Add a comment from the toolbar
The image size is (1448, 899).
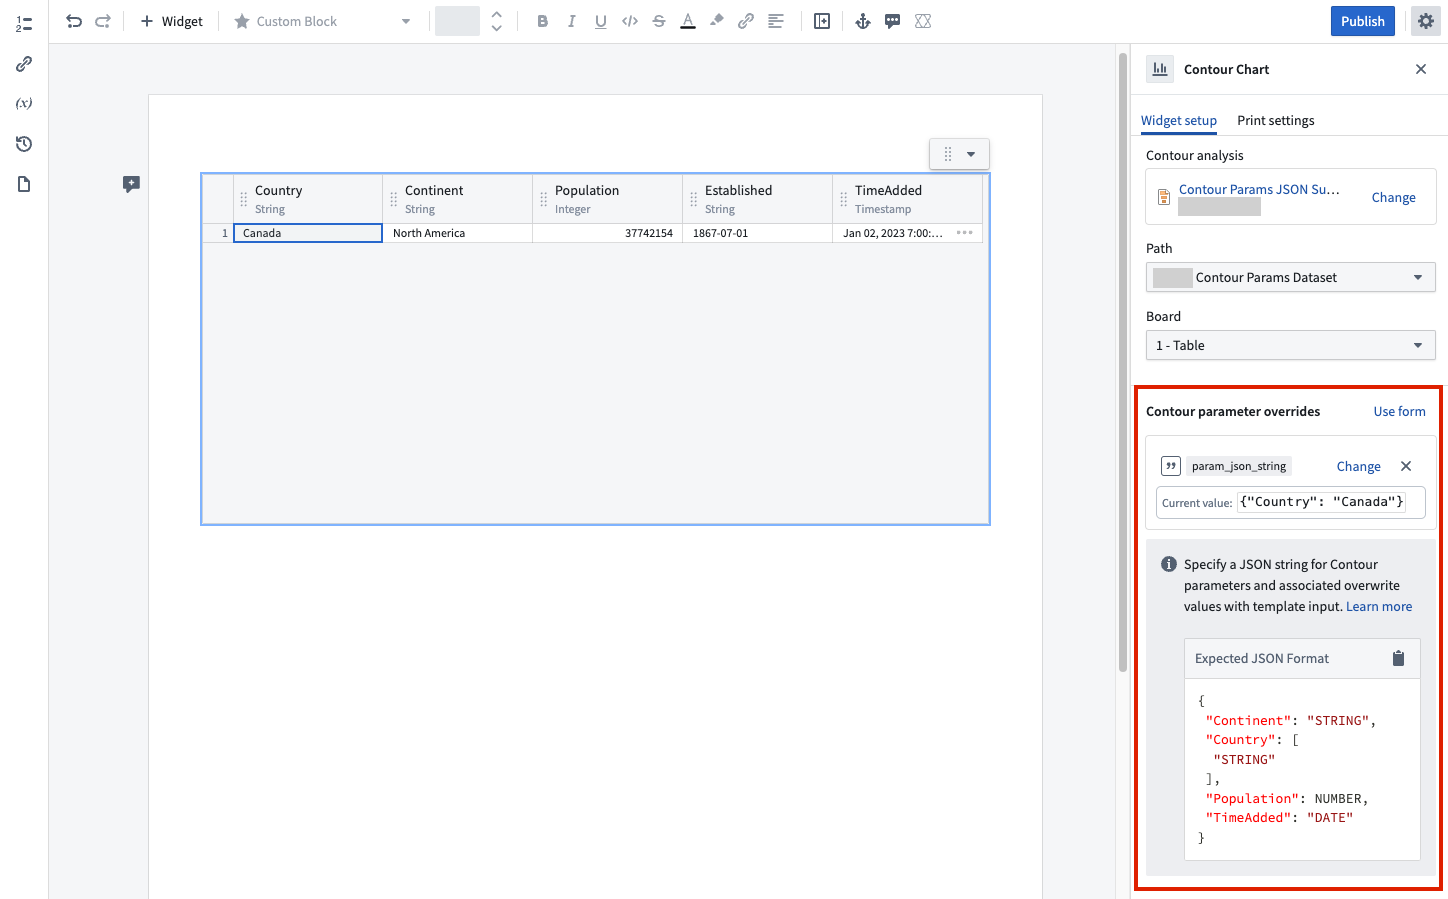pyautogui.click(x=892, y=21)
